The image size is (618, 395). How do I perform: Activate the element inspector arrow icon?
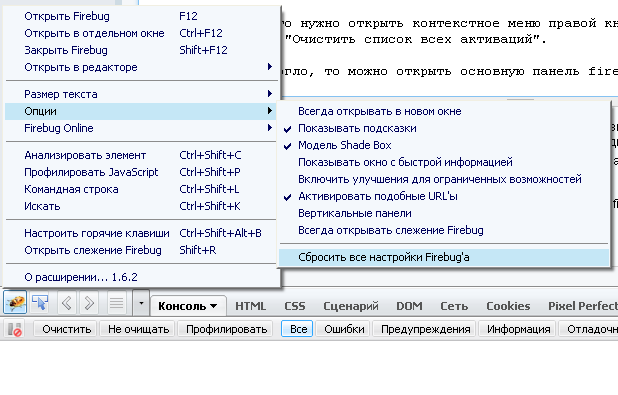pos(39,303)
